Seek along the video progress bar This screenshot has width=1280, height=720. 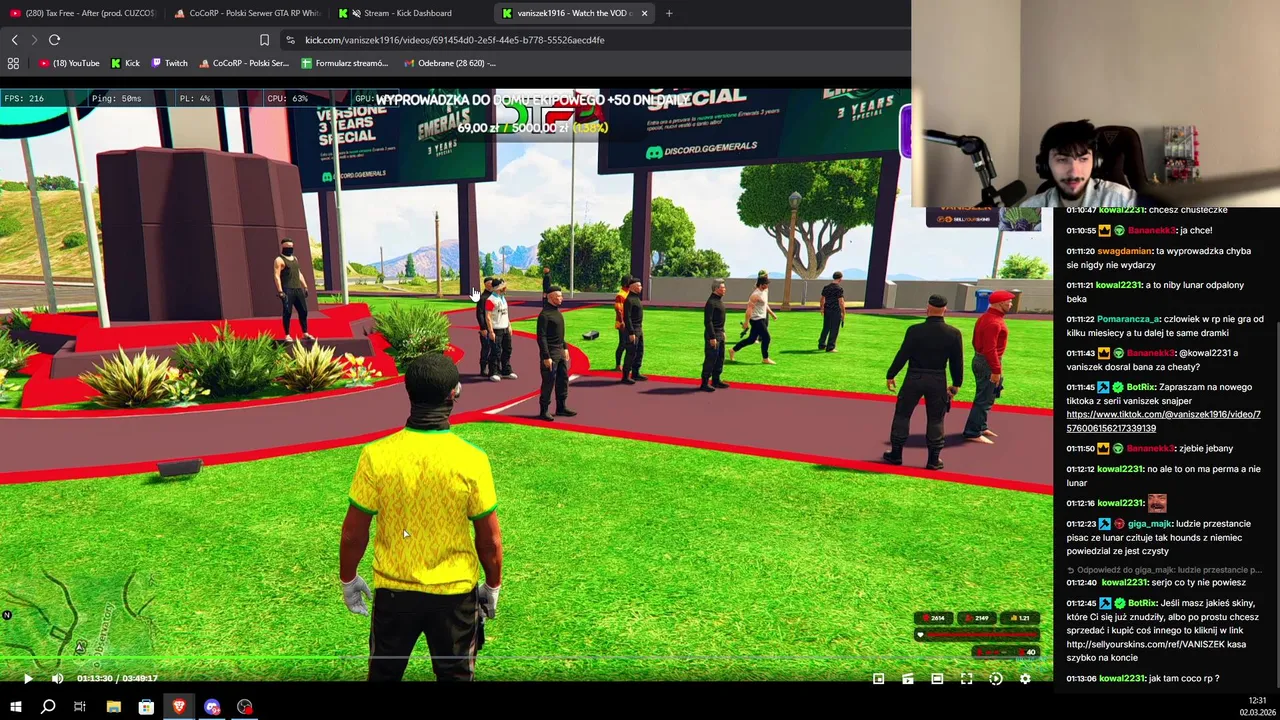527,658
